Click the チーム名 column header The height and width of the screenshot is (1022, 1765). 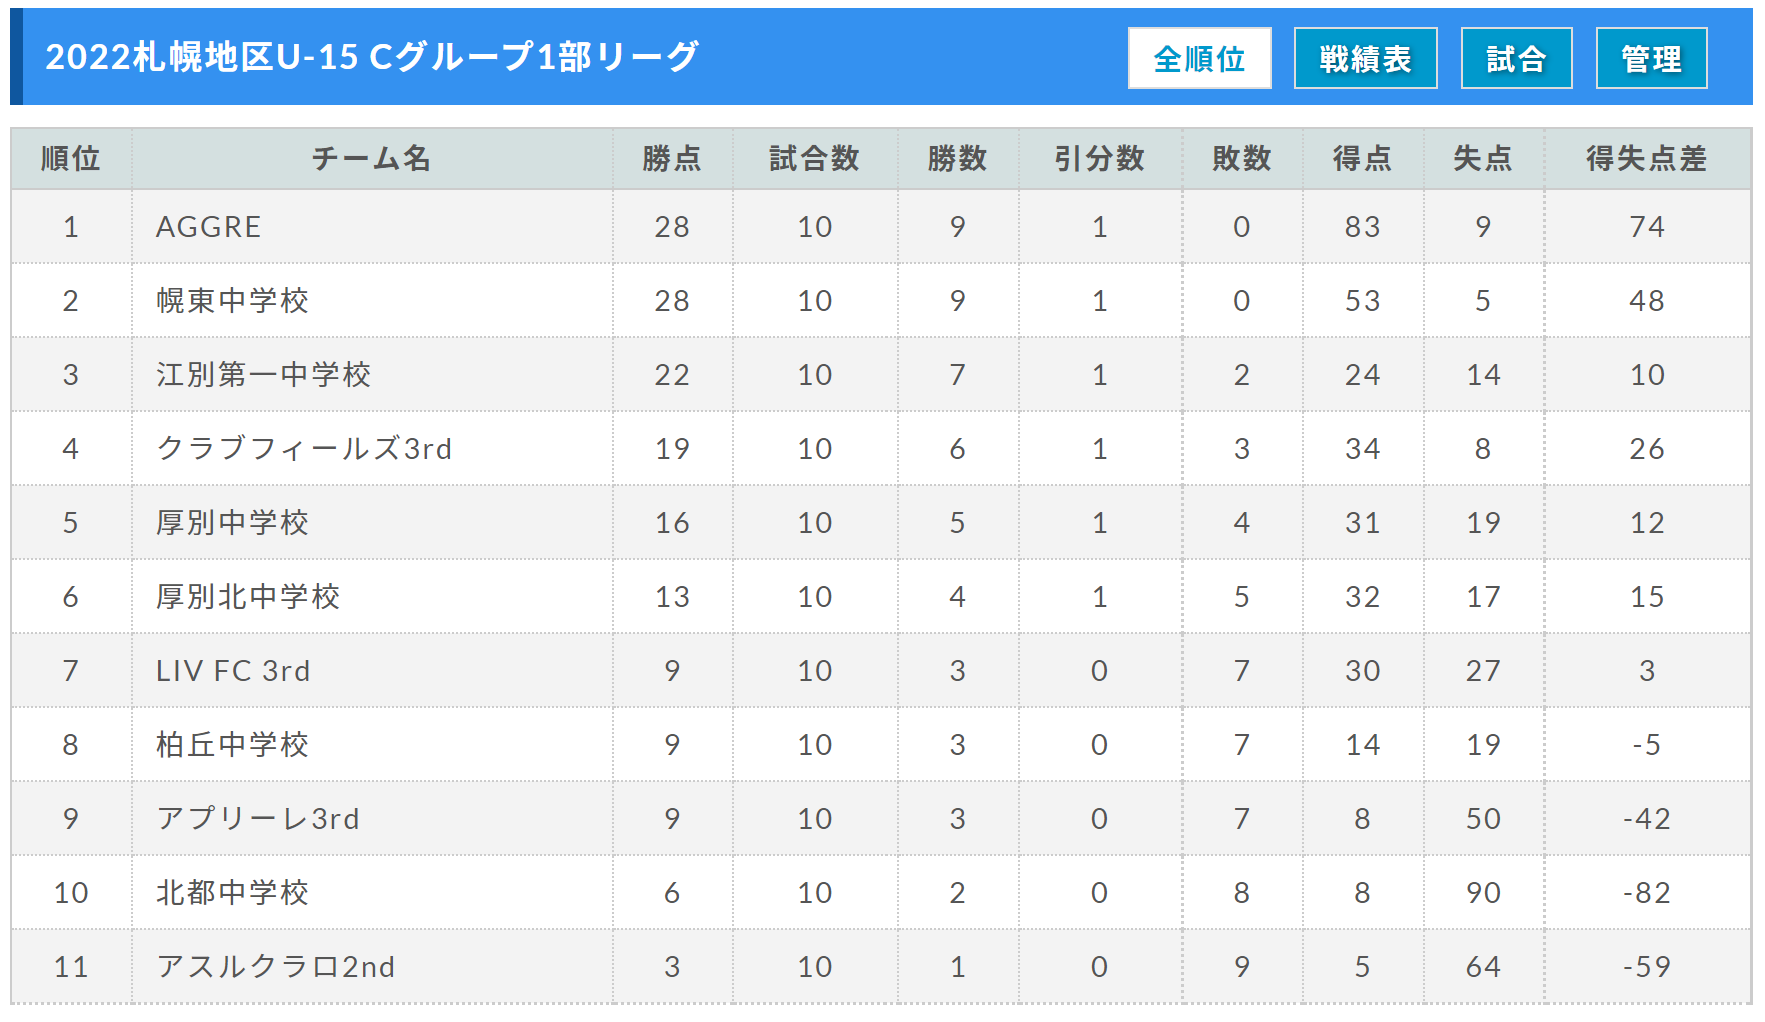pyautogui.click(x=372, y=158)
